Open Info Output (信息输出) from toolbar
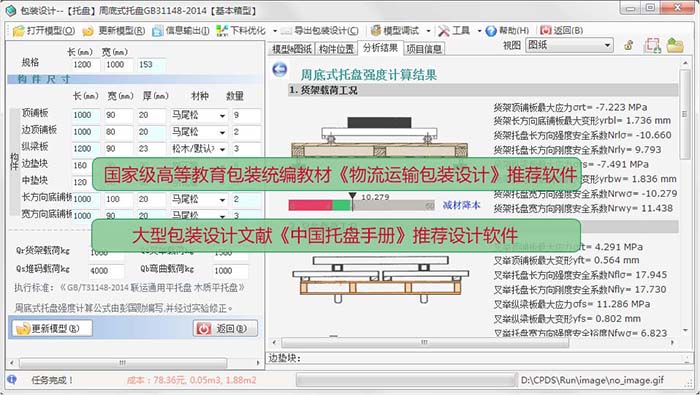The width and height of the screenshot is (700, 395). coord(157,31)
